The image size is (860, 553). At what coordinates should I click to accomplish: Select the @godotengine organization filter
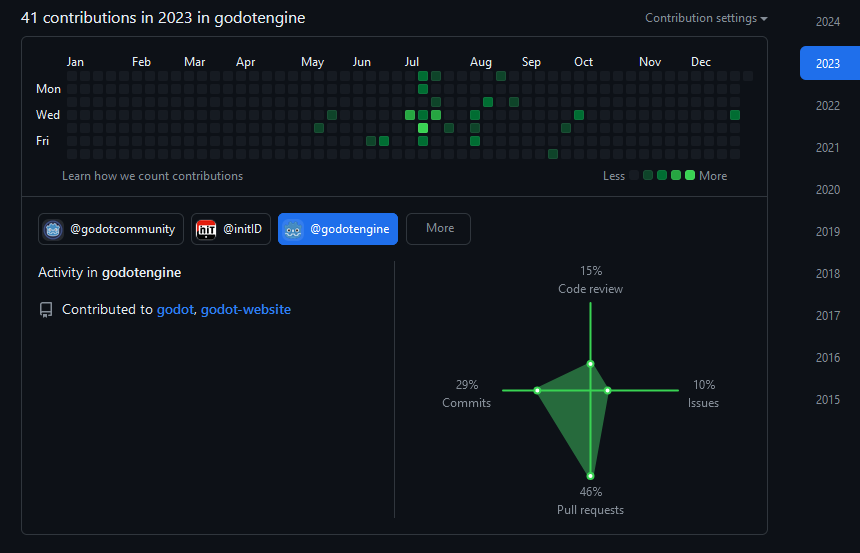click(x=338, y=229)
